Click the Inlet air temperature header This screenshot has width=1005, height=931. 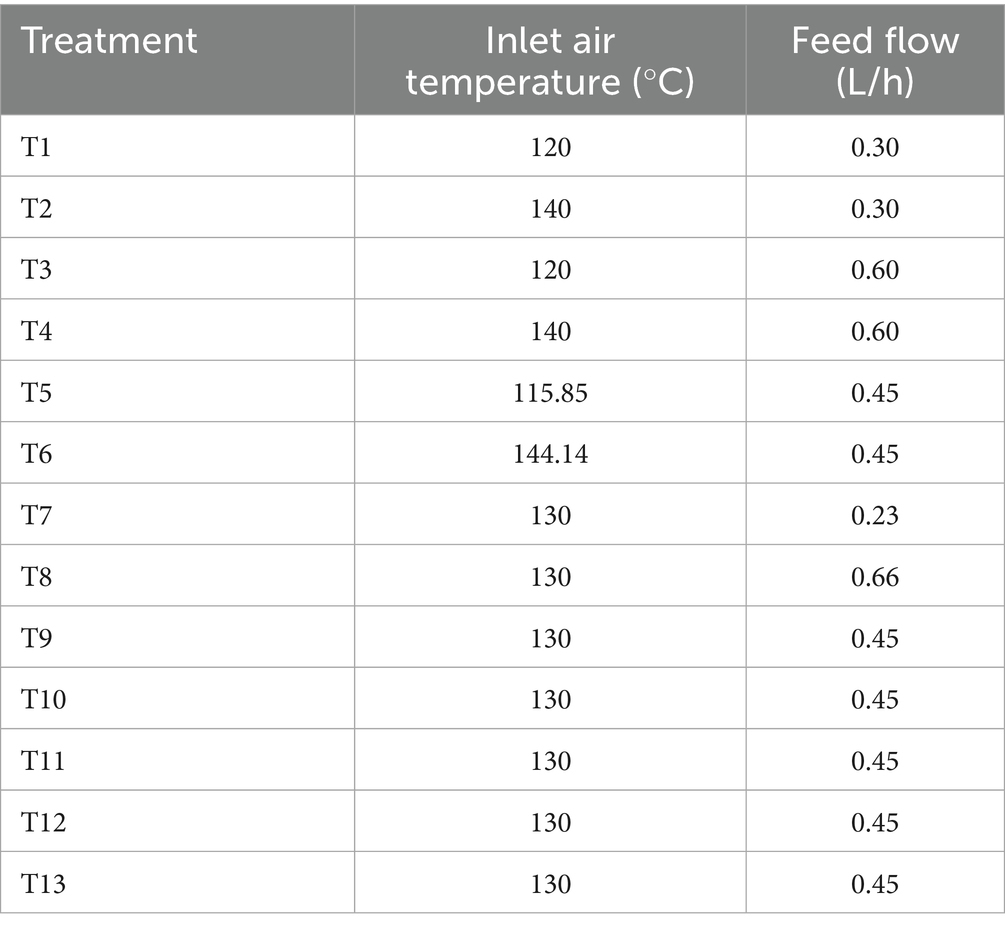[550, 60]
